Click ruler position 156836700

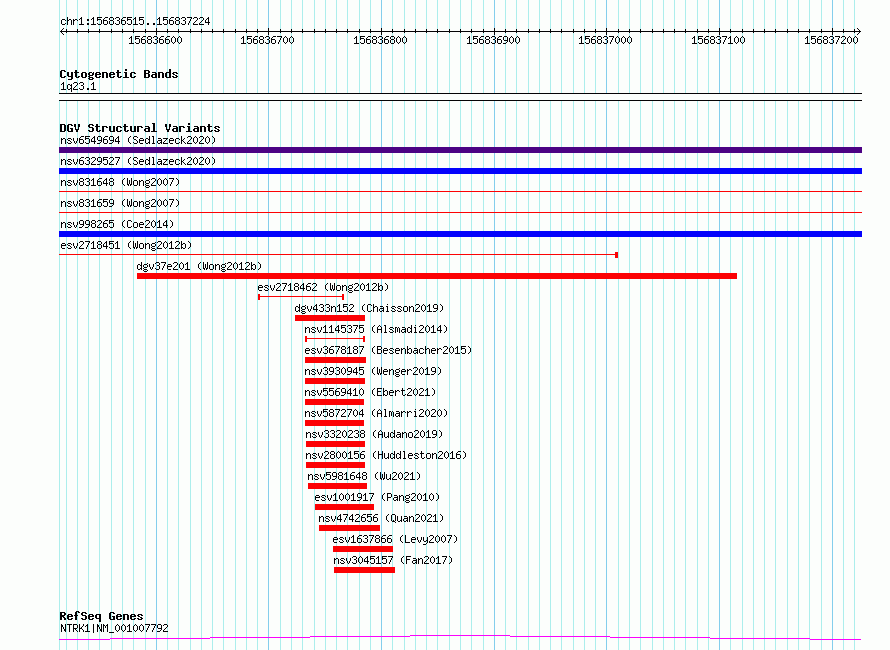tap(267, 40)
